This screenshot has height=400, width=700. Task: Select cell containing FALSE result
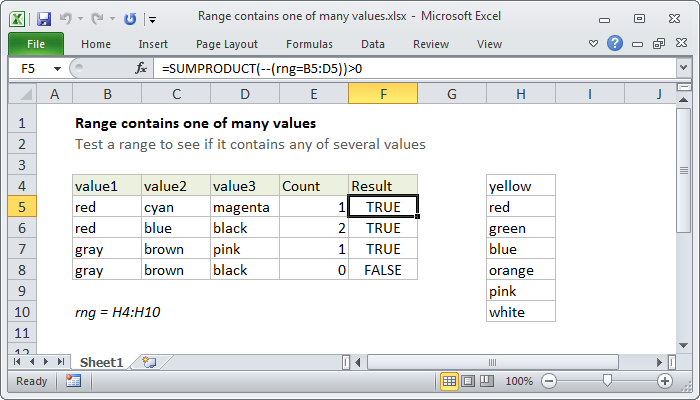(383, 270)
